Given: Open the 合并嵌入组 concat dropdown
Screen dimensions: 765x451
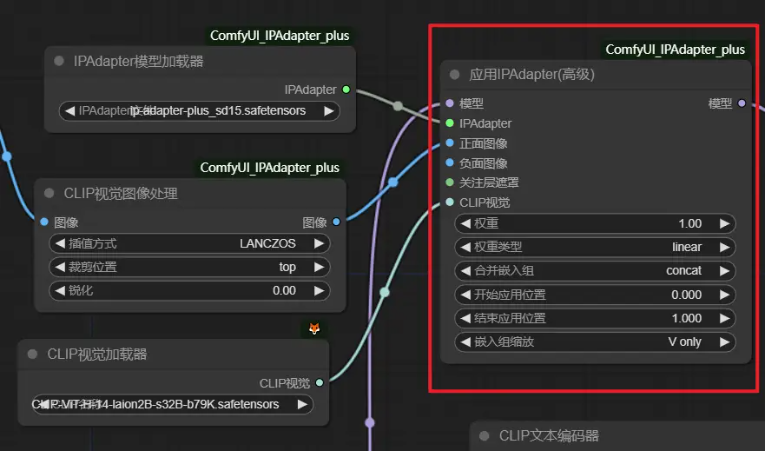Looking at the screenshot, I should [x=595, y=270].
